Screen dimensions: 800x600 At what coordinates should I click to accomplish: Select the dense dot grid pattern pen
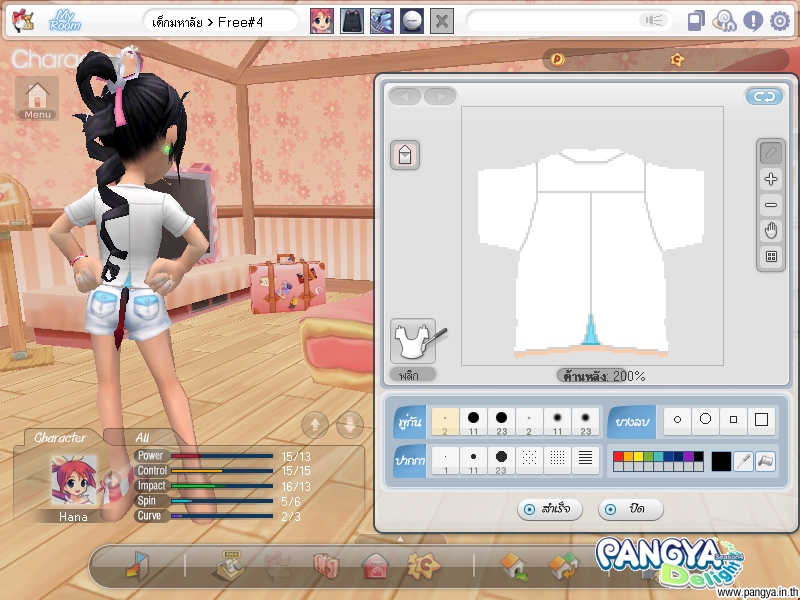(x=557, y=461)
